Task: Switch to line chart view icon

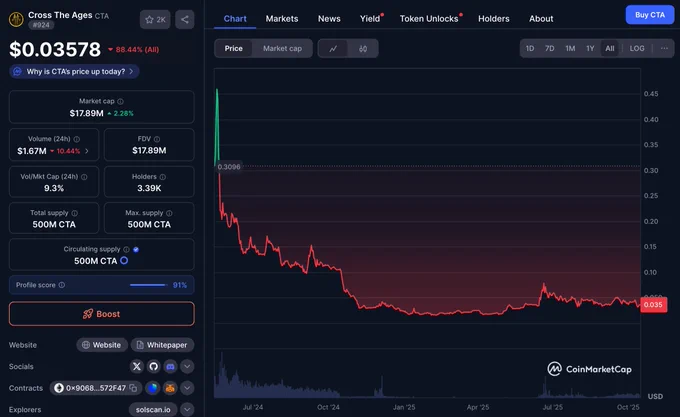Action: (x=333, y=49)
